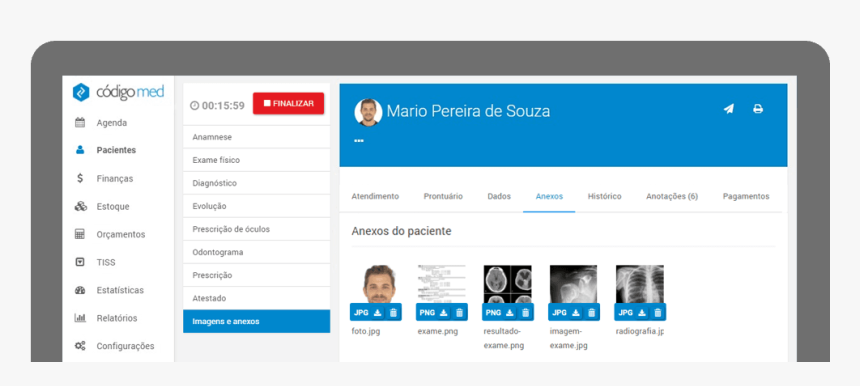This screenshot has height=386, width=860.
Task: Open the Anotações (6) tab
Action: click(672, 196)
